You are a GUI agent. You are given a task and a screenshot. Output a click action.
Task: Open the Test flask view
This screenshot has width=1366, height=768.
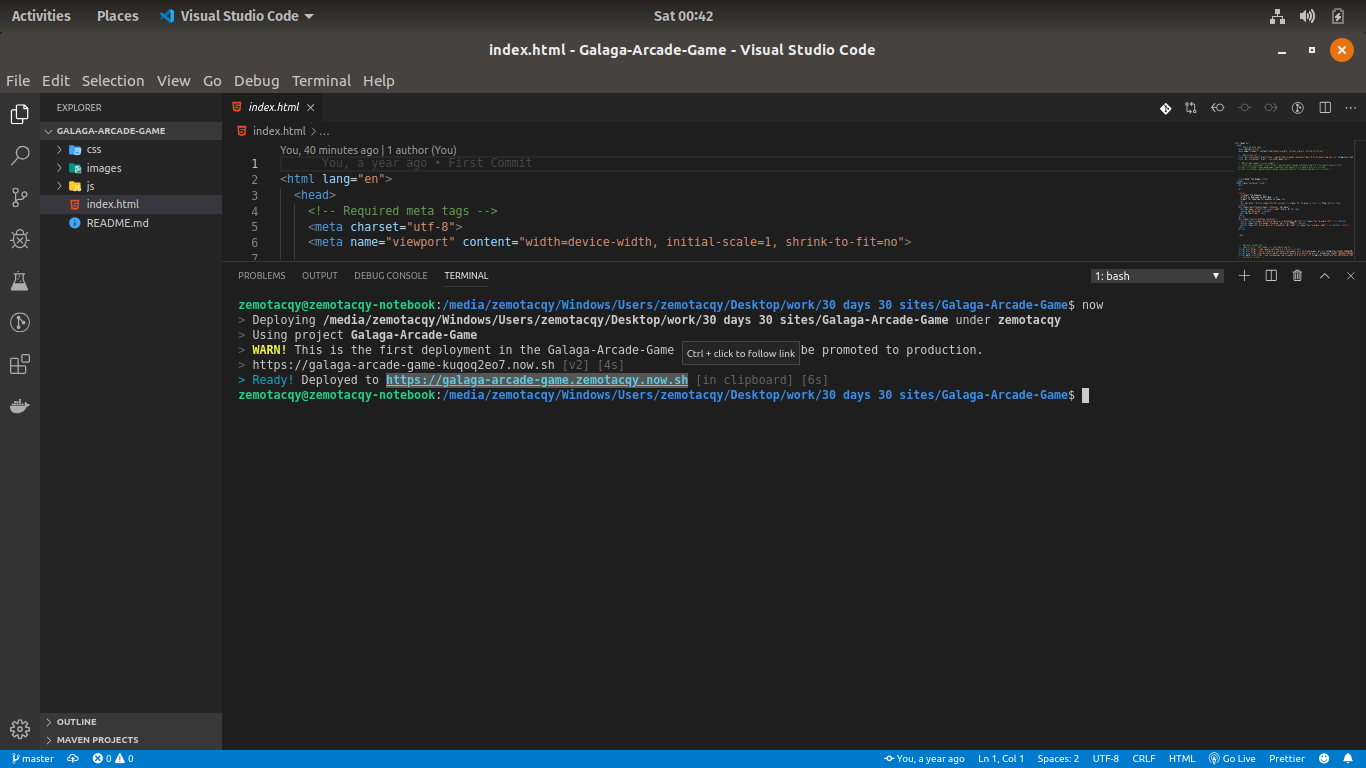click(x=19, y=281)
